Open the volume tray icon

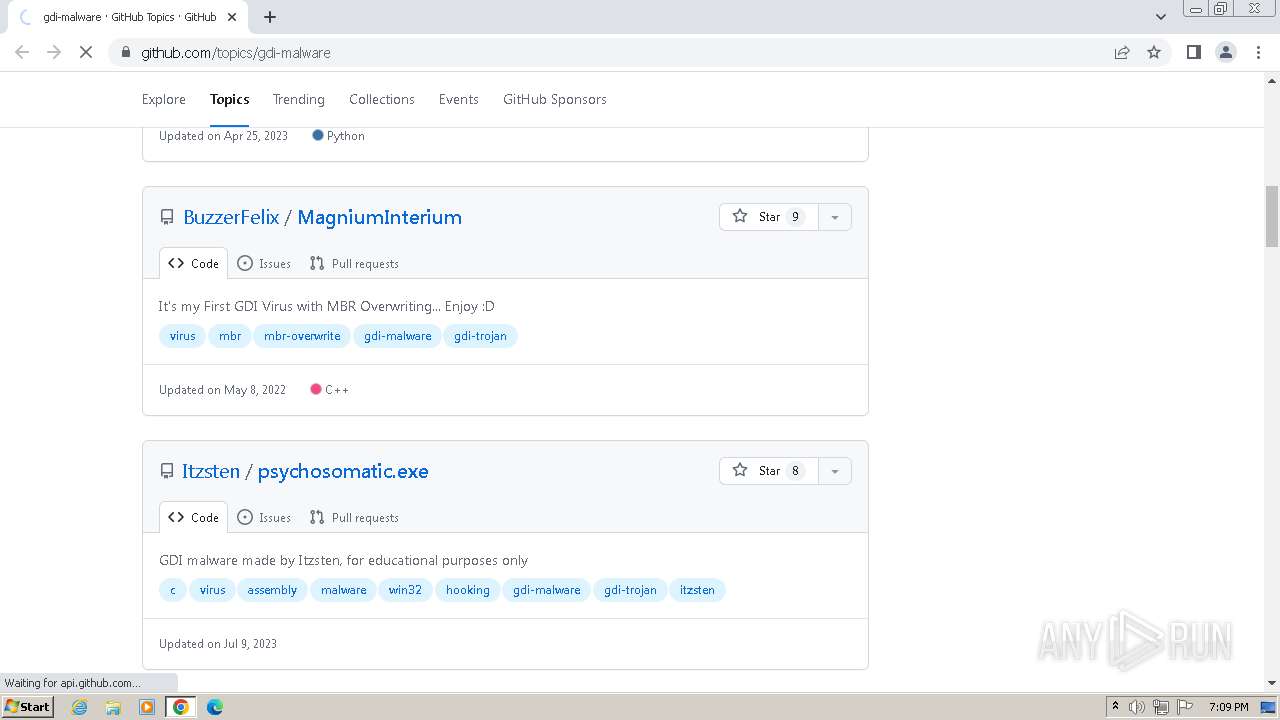click(x=1137, y=707)
